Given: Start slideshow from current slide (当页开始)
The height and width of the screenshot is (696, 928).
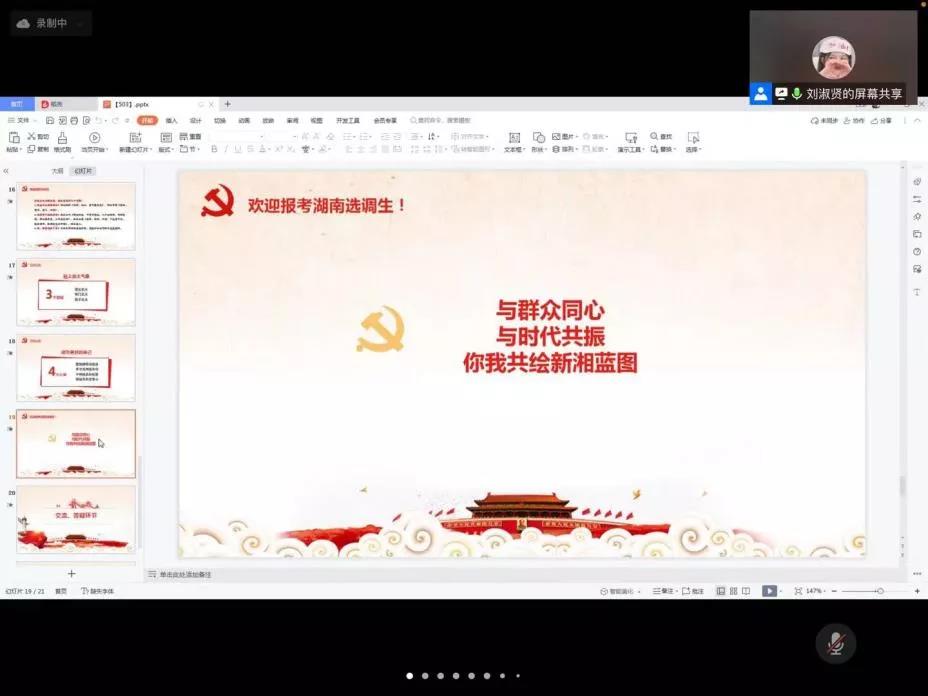Looking at the screenshot, I should [95, 138].
